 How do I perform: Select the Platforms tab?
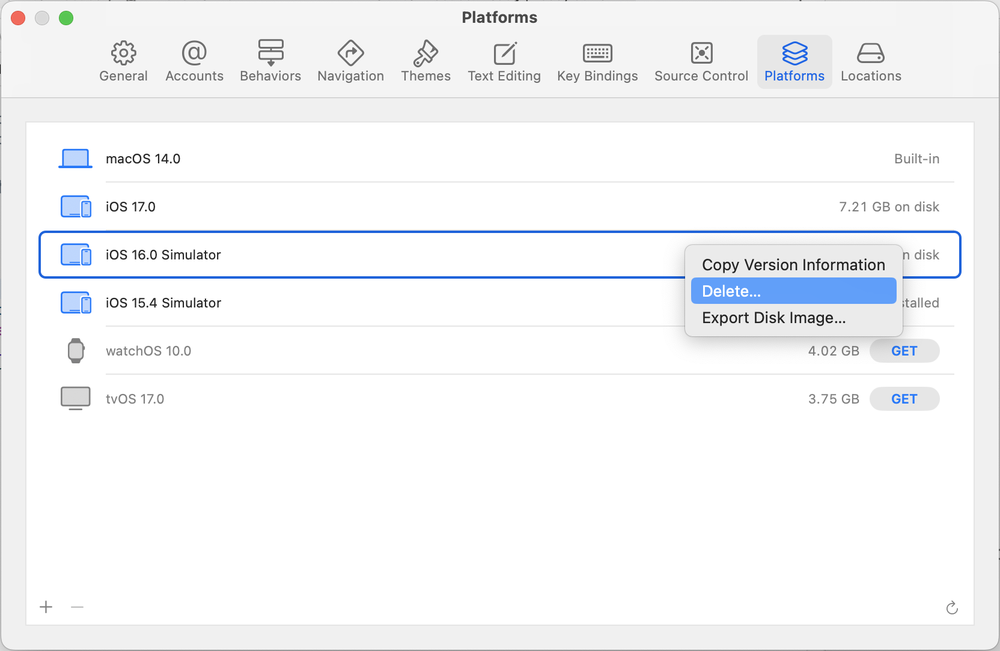point(794,62)
